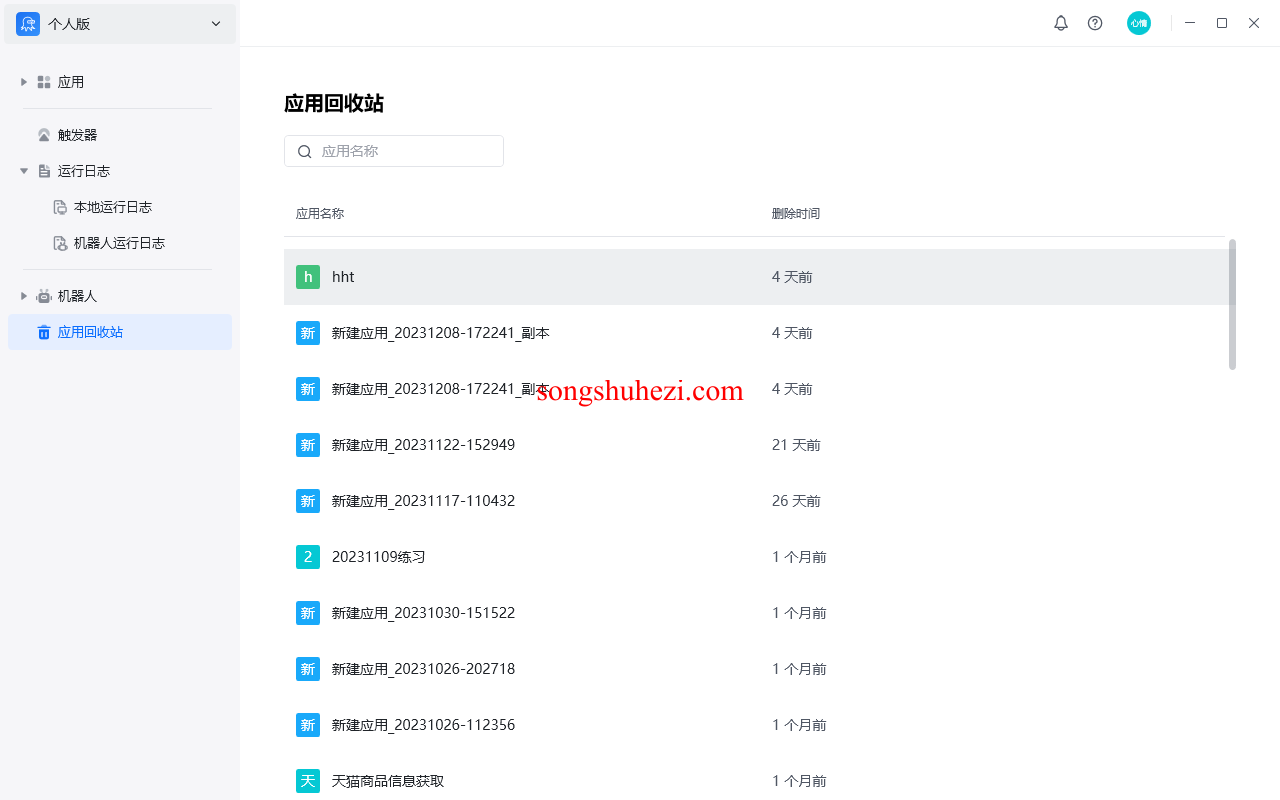This screenshot has width=1280, height=800.
Task: Click the 26 天前 deletion time
Action: pyautogui.click(x=796, y=501)
